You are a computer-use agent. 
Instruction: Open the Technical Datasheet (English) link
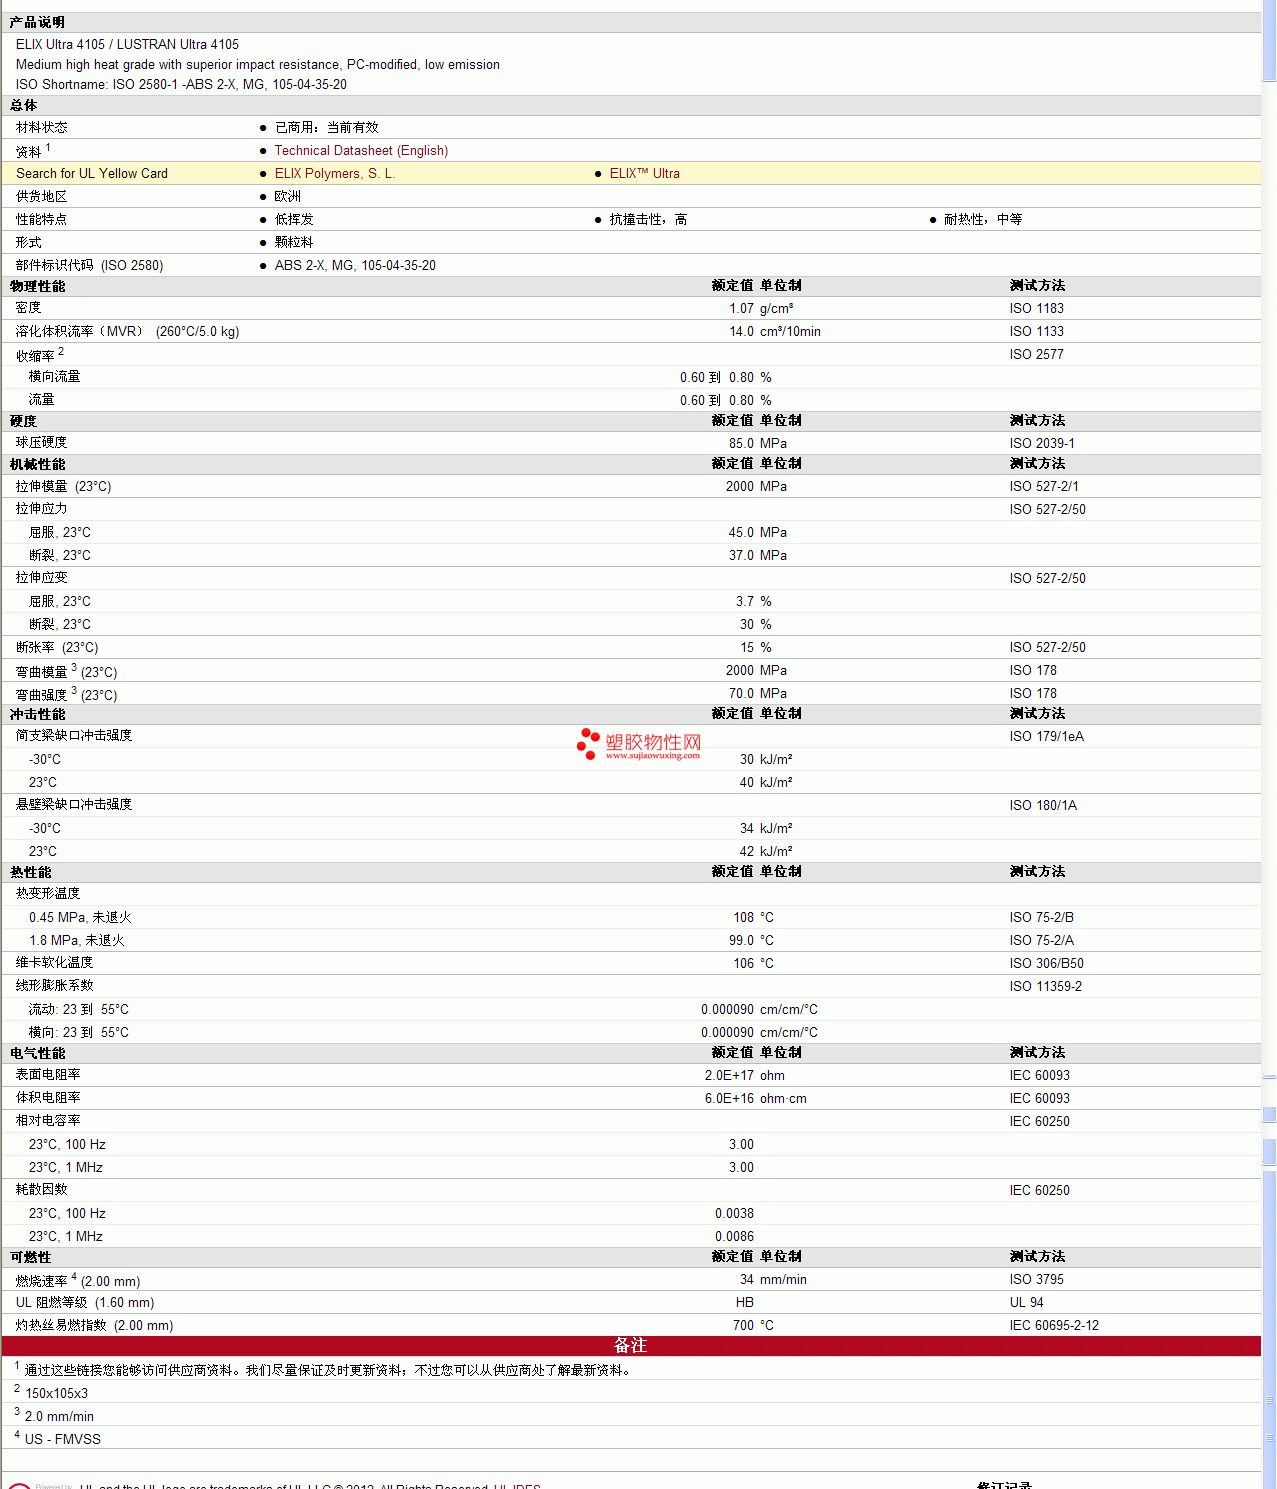click(361, 150)
